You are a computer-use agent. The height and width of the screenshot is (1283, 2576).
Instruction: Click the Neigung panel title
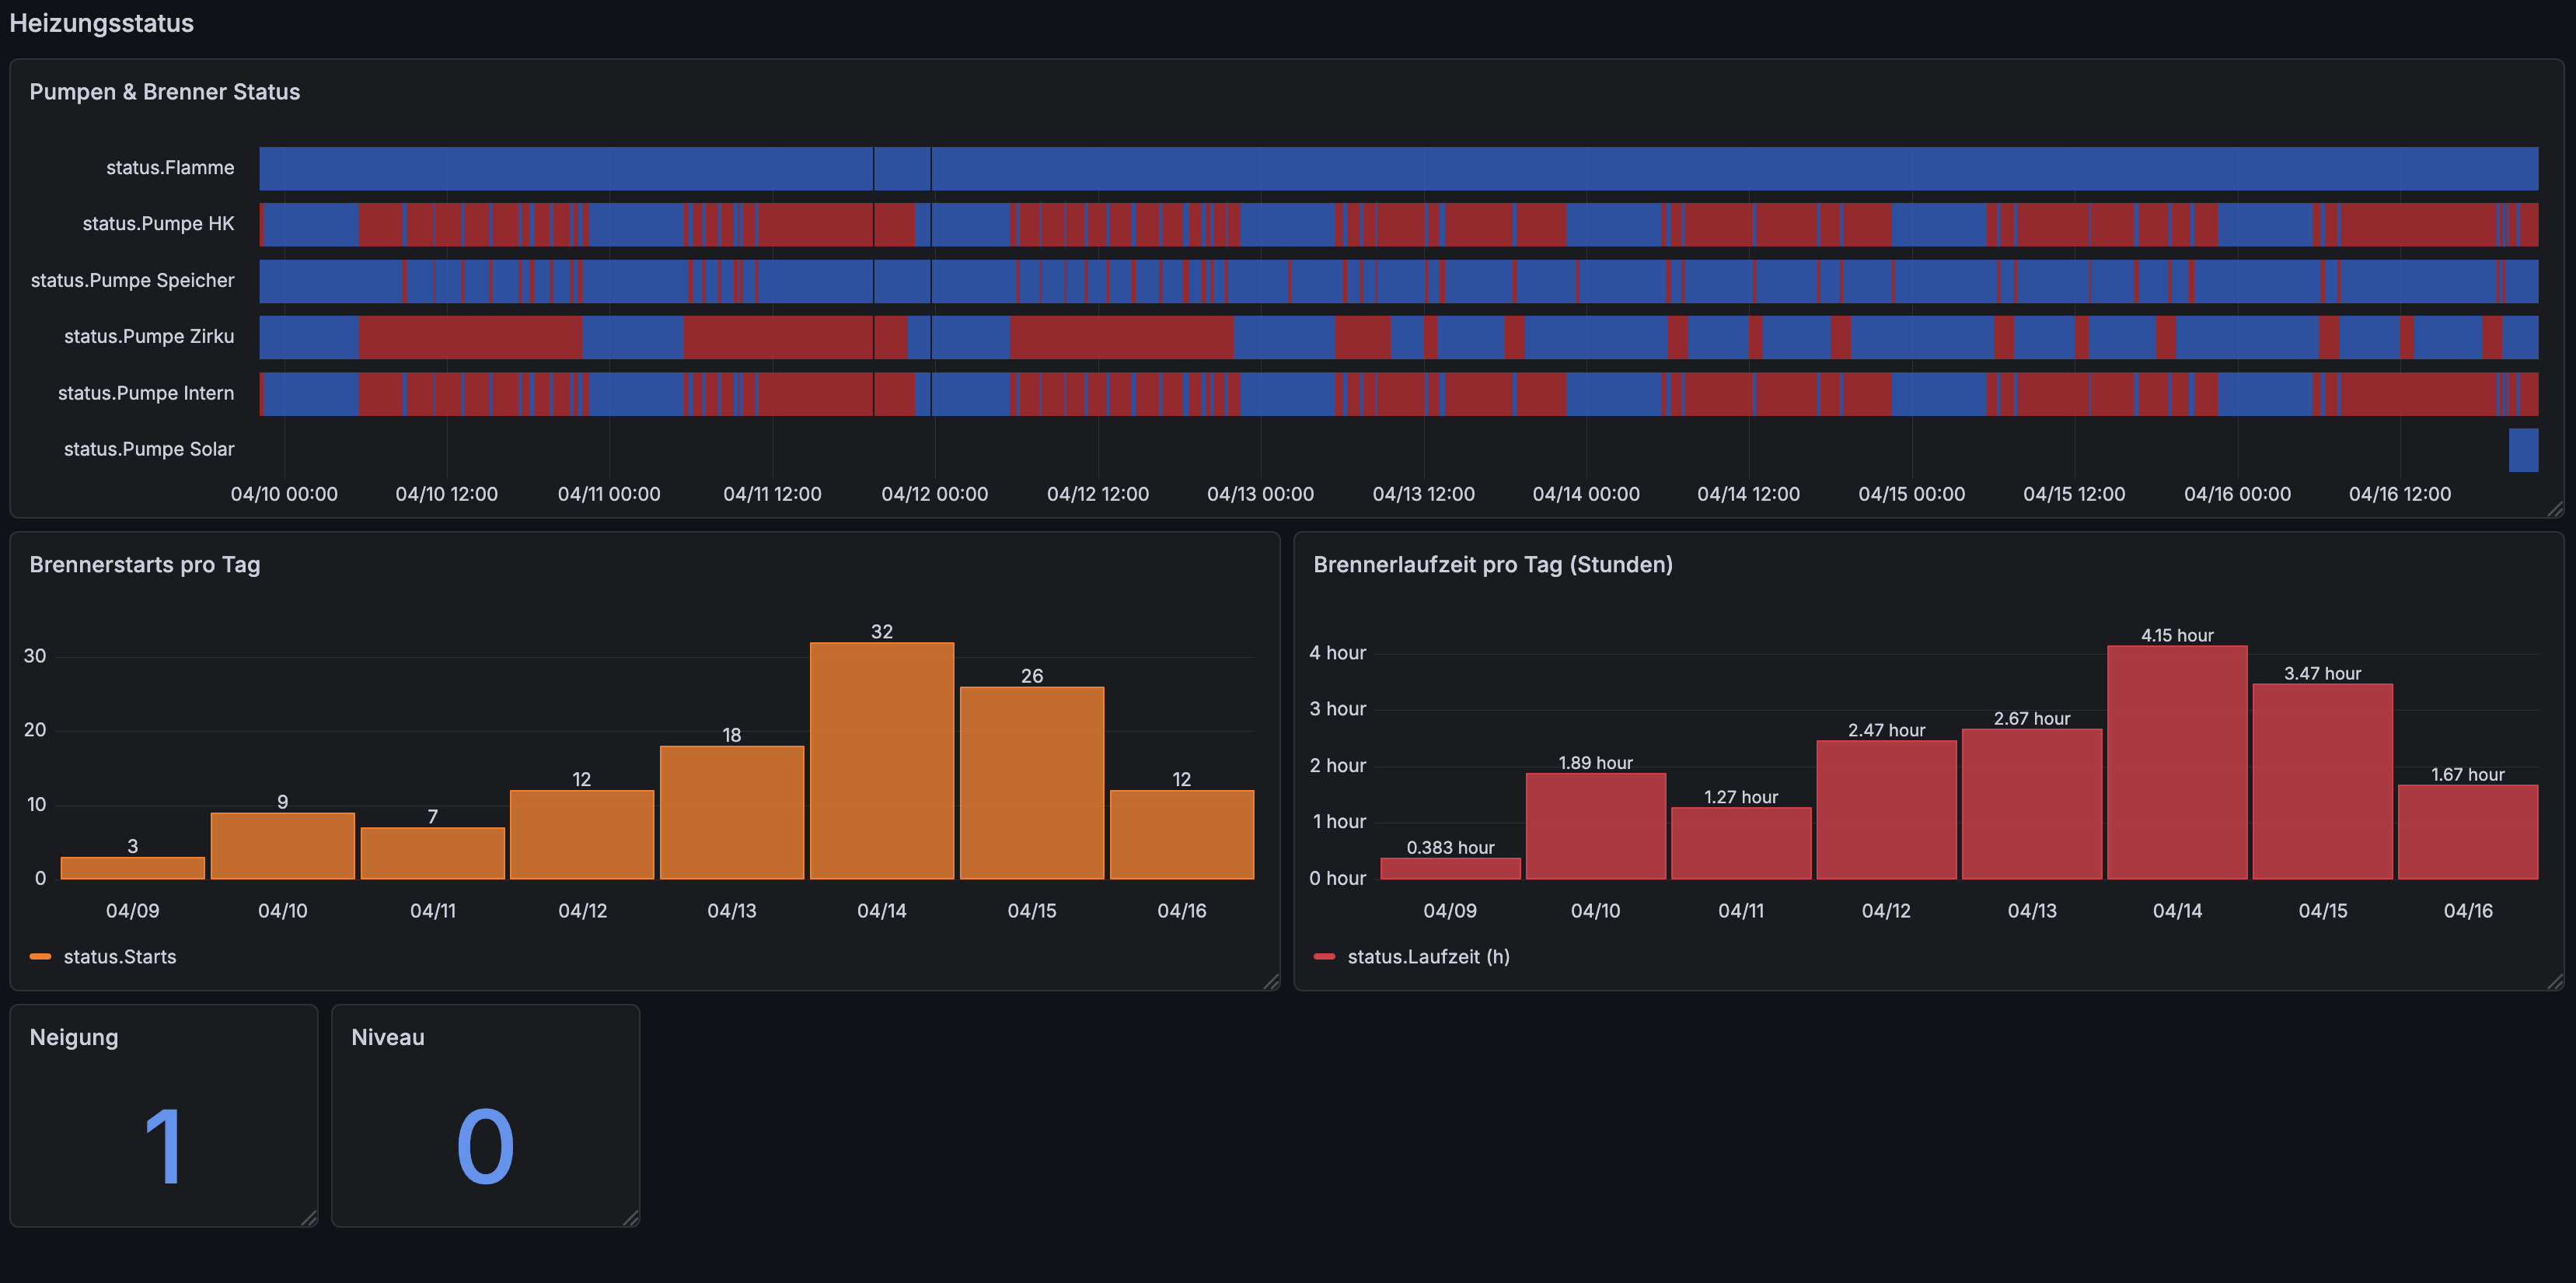[74, 1038]
